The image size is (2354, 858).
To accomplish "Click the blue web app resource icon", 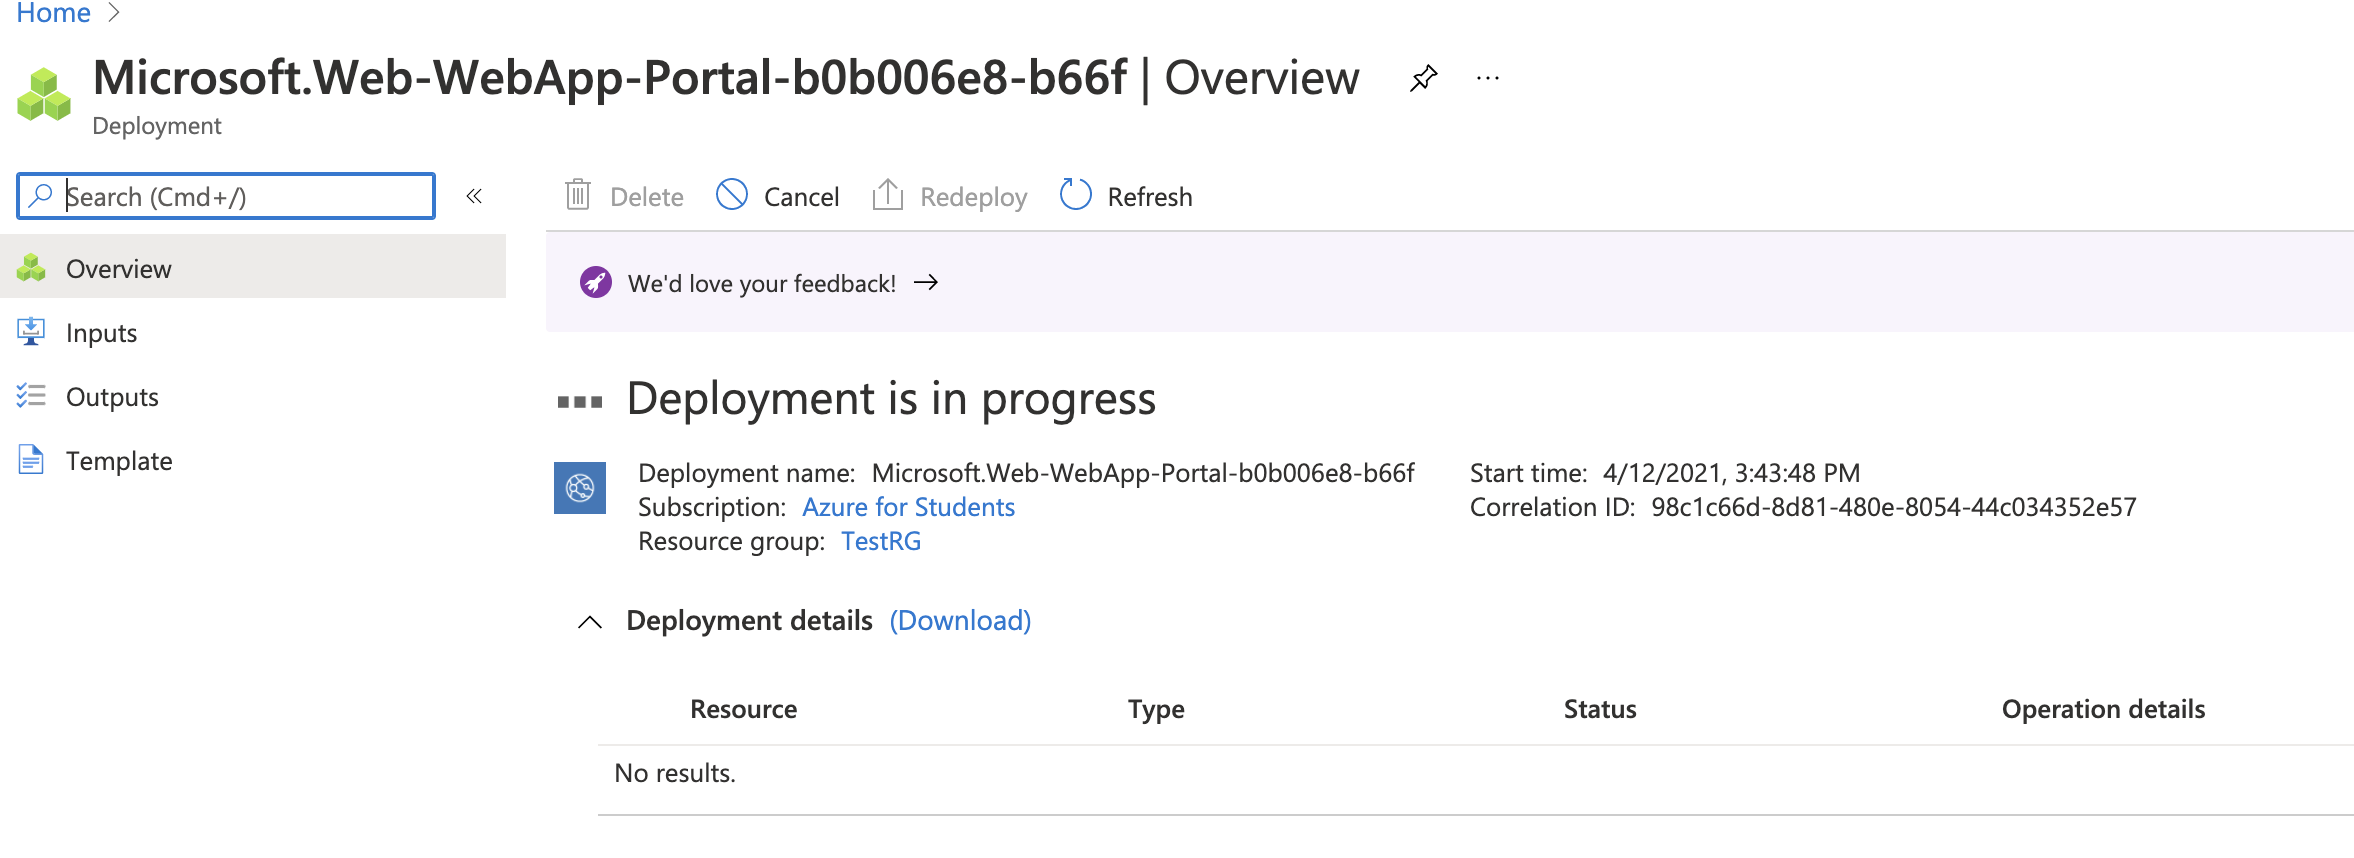I will (x=580, y=488).
